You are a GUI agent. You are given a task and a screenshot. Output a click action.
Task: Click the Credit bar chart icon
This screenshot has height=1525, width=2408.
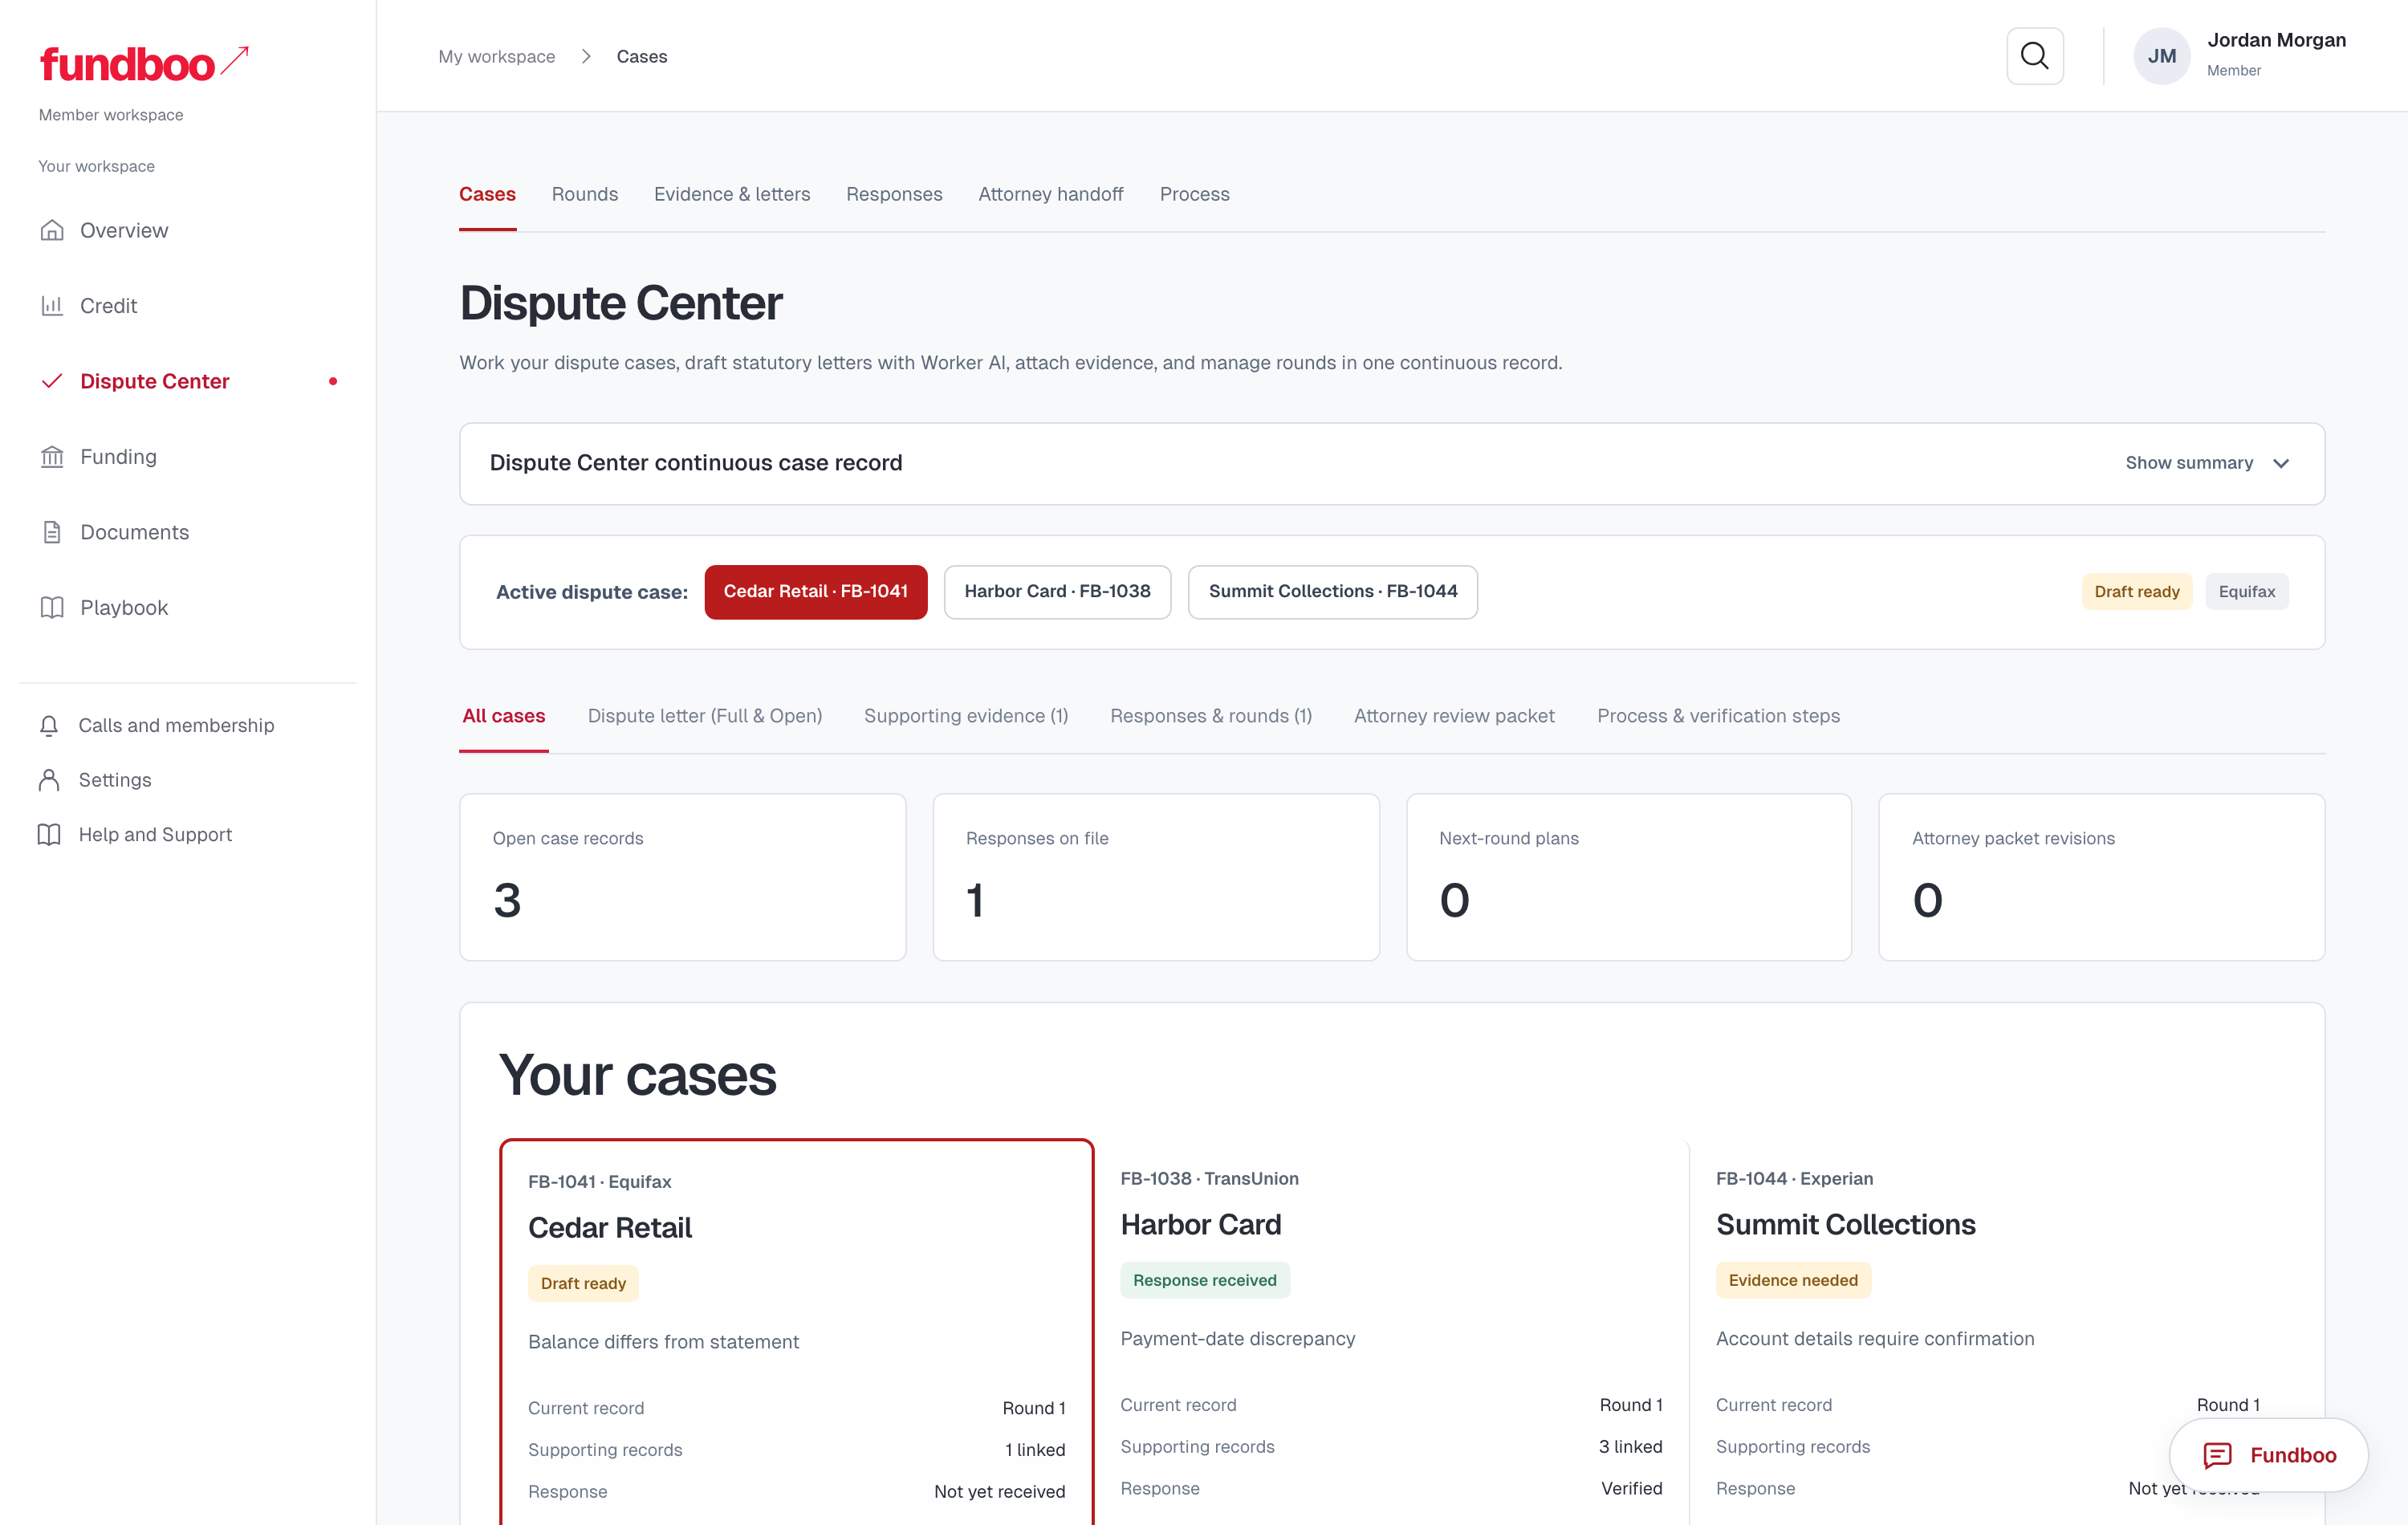point(52,306)
